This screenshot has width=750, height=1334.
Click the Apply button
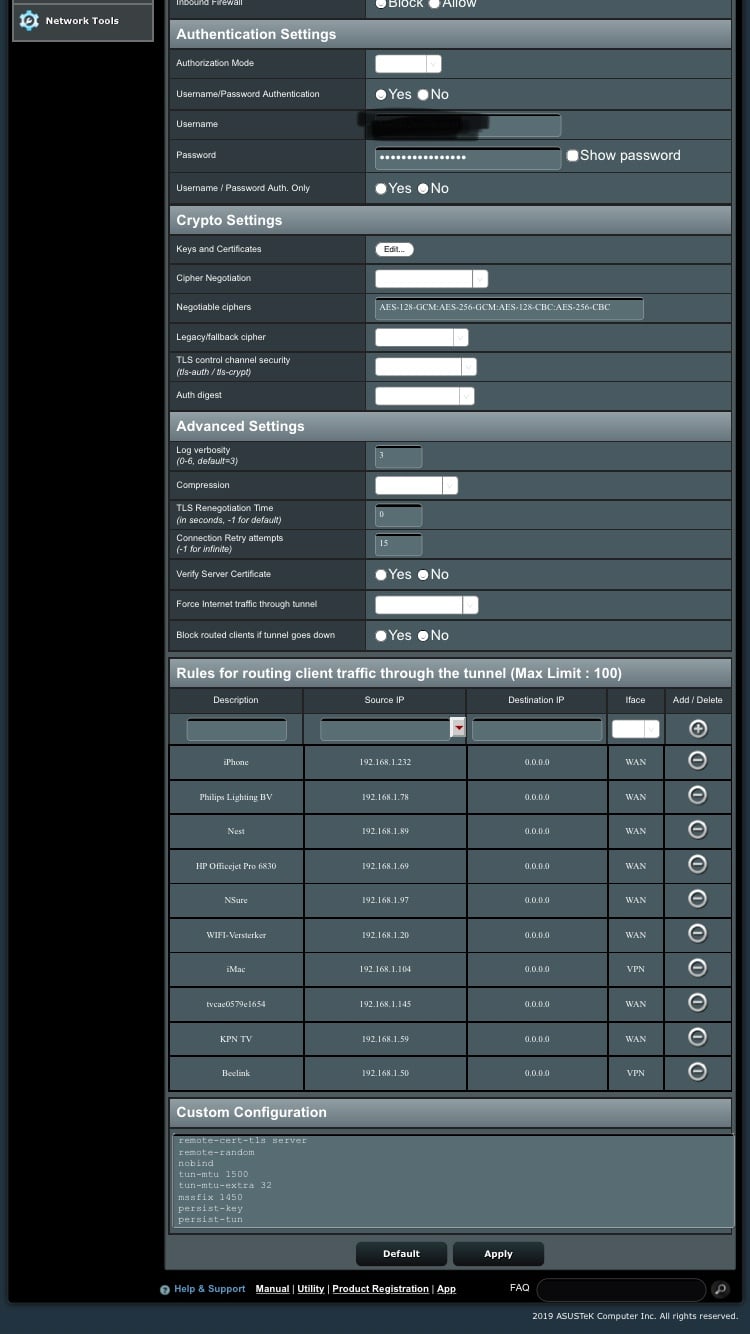pyautogui.click(x=498, y=1254)
